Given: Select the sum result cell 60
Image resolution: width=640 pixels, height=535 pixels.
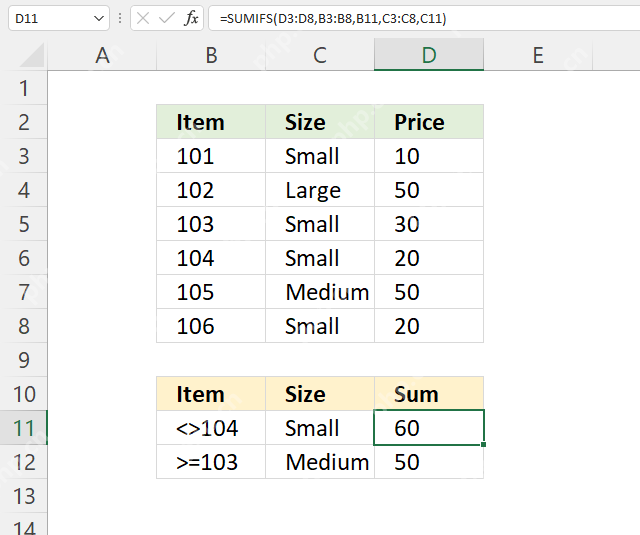Looking at the screenshot, I should click(x=429, y=428).
